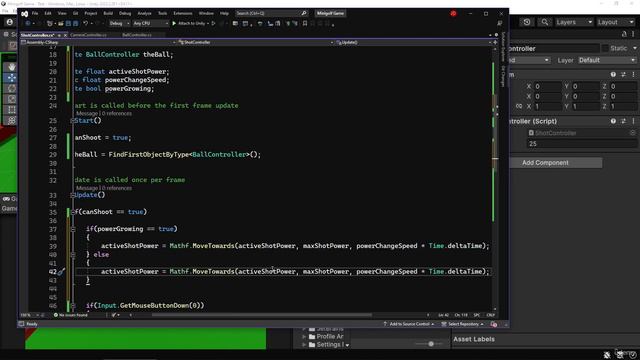Collapse the Update() method outline
Viewport: 640px width, 360px height.
[x=72, y=195]
